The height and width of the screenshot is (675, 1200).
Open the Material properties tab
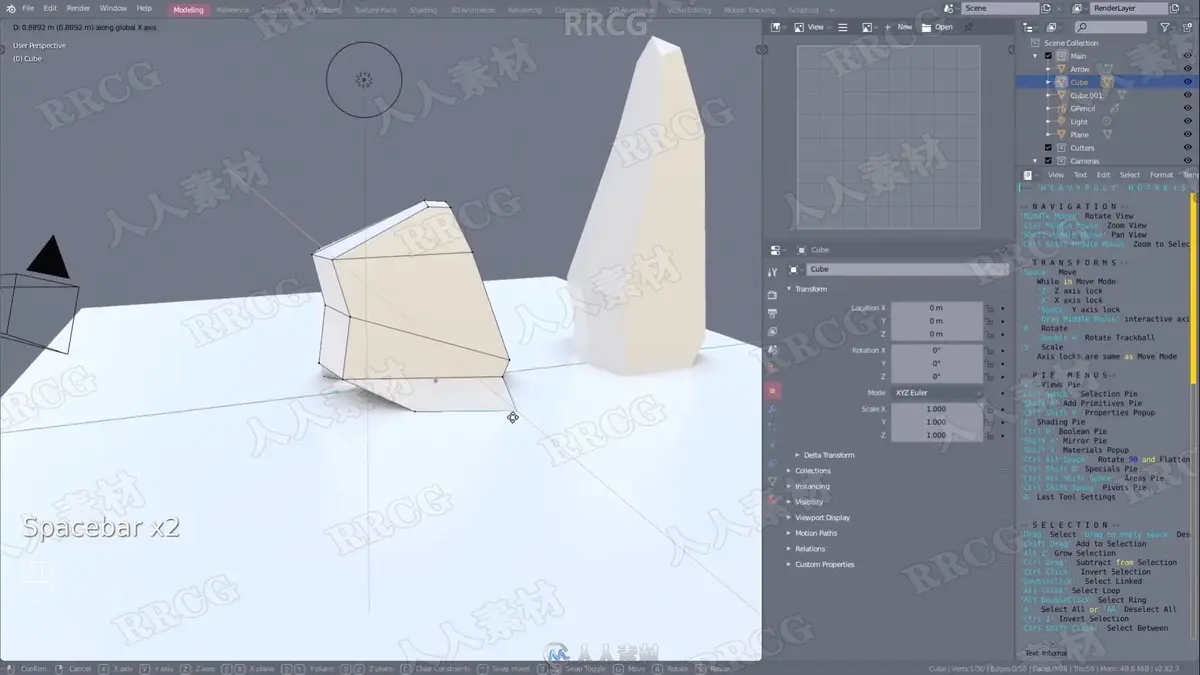coord(772,499)
